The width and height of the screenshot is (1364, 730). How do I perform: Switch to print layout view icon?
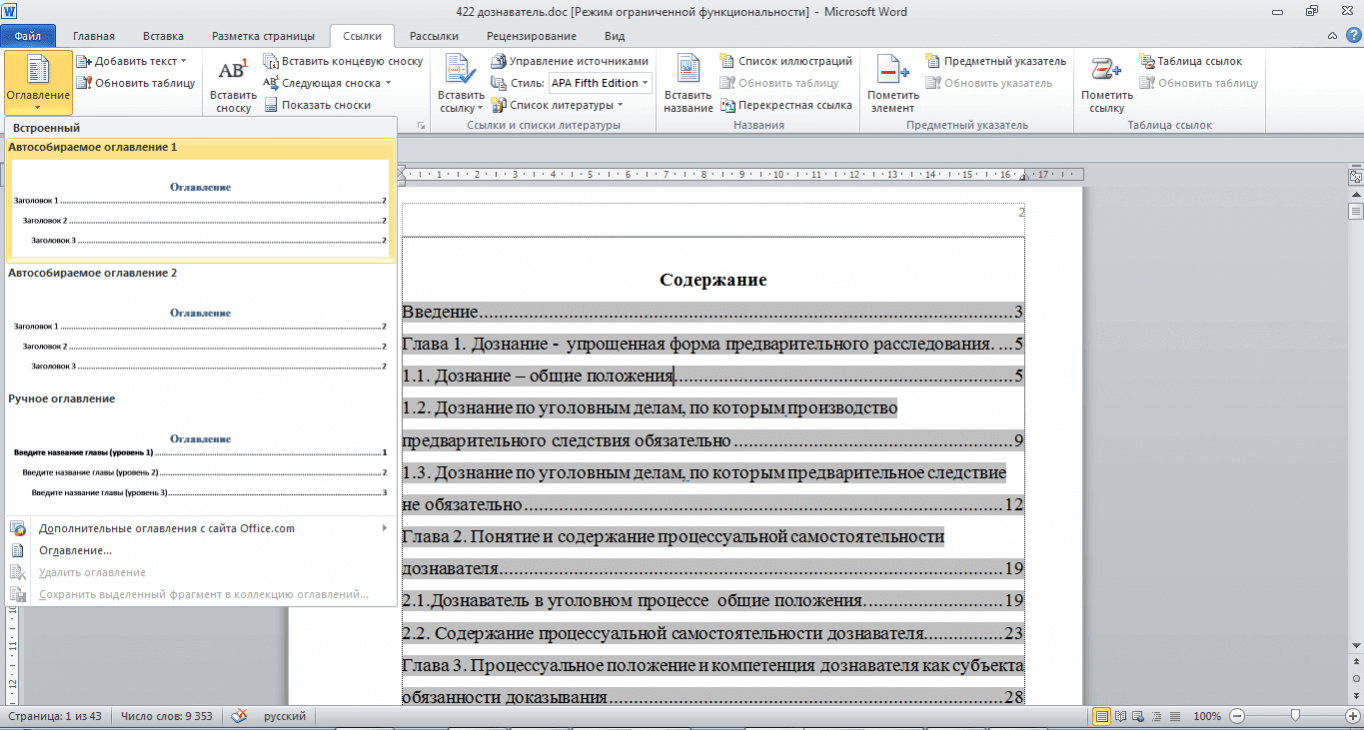1102,716
